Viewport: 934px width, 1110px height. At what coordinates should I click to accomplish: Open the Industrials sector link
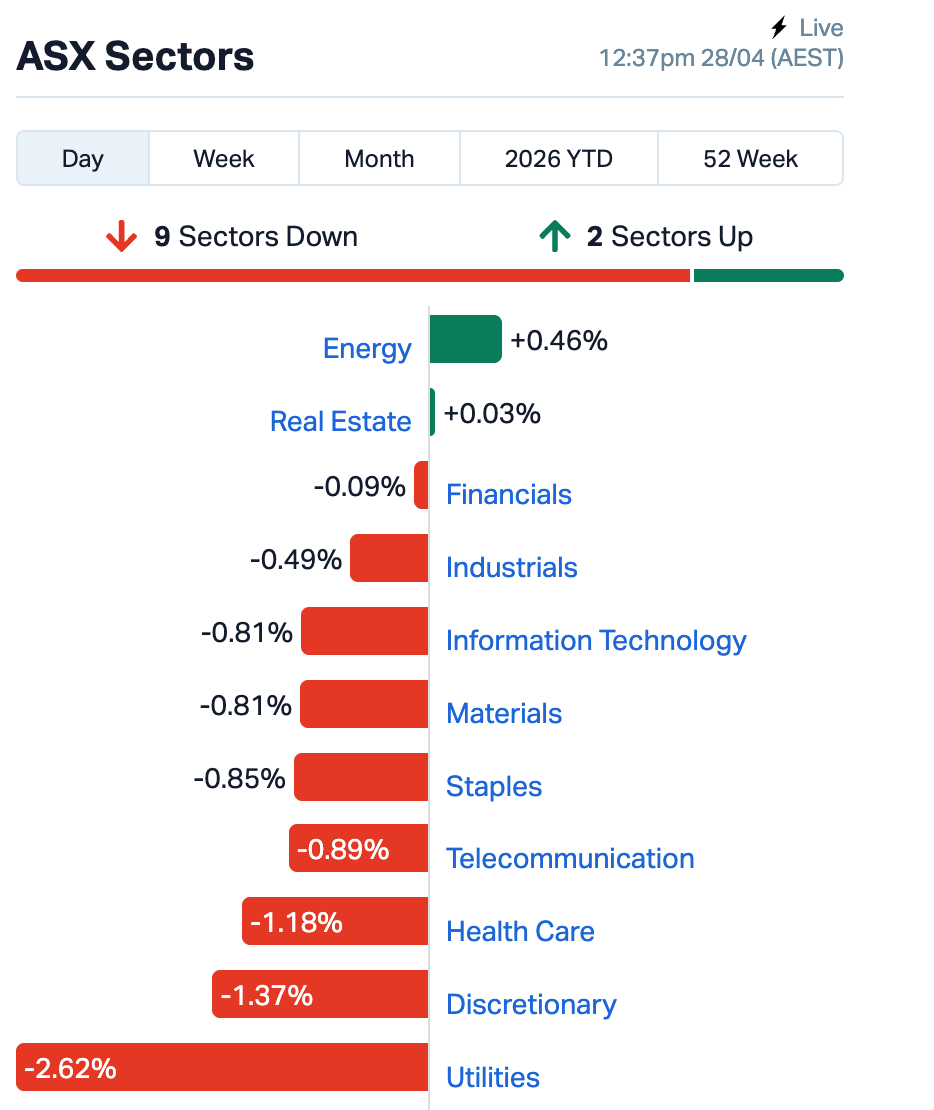(x=512, y=568)
